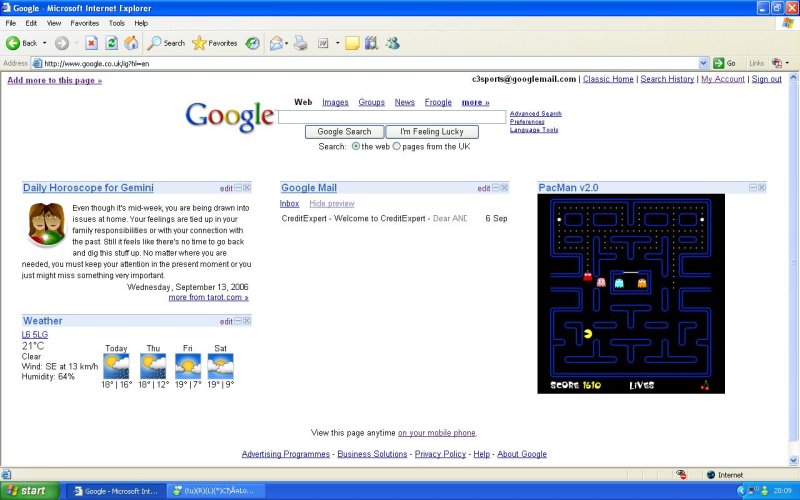Open the History toolbar icon
The height and width of the screenshot is (500, 800).
253,43
